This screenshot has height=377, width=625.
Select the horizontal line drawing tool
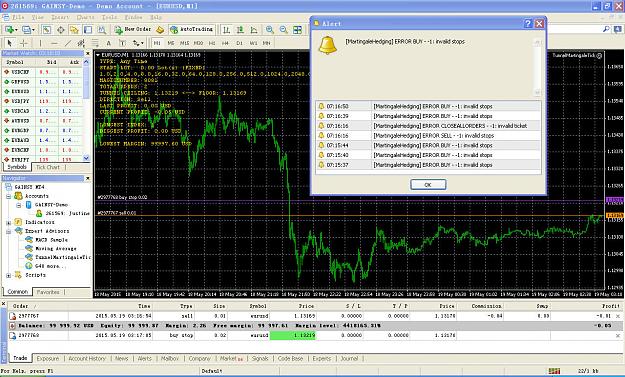[54, 43]
